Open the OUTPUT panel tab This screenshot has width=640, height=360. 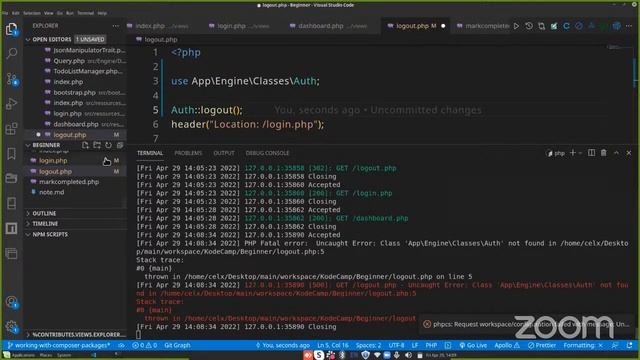224,153
